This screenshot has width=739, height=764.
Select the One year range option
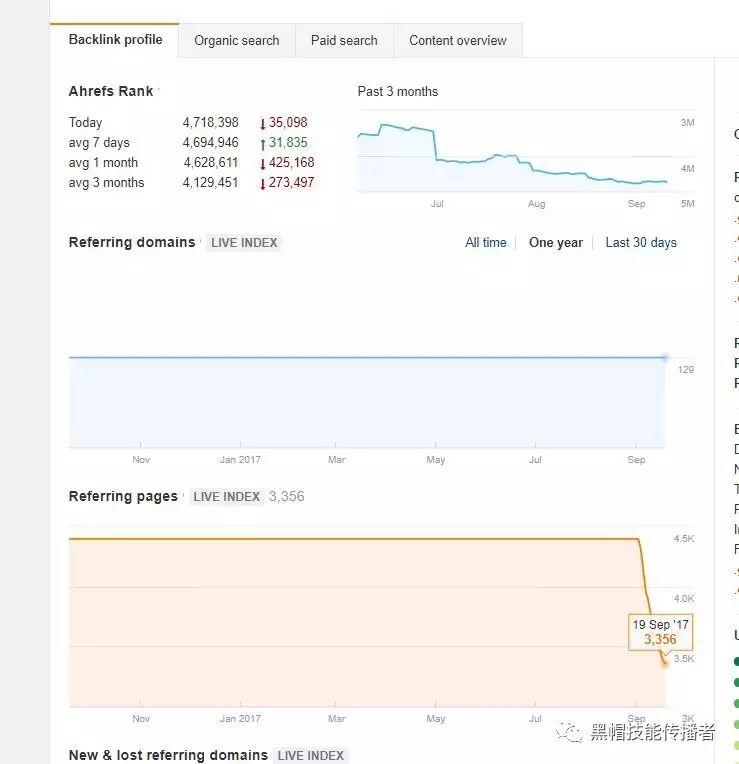[555, 242]
